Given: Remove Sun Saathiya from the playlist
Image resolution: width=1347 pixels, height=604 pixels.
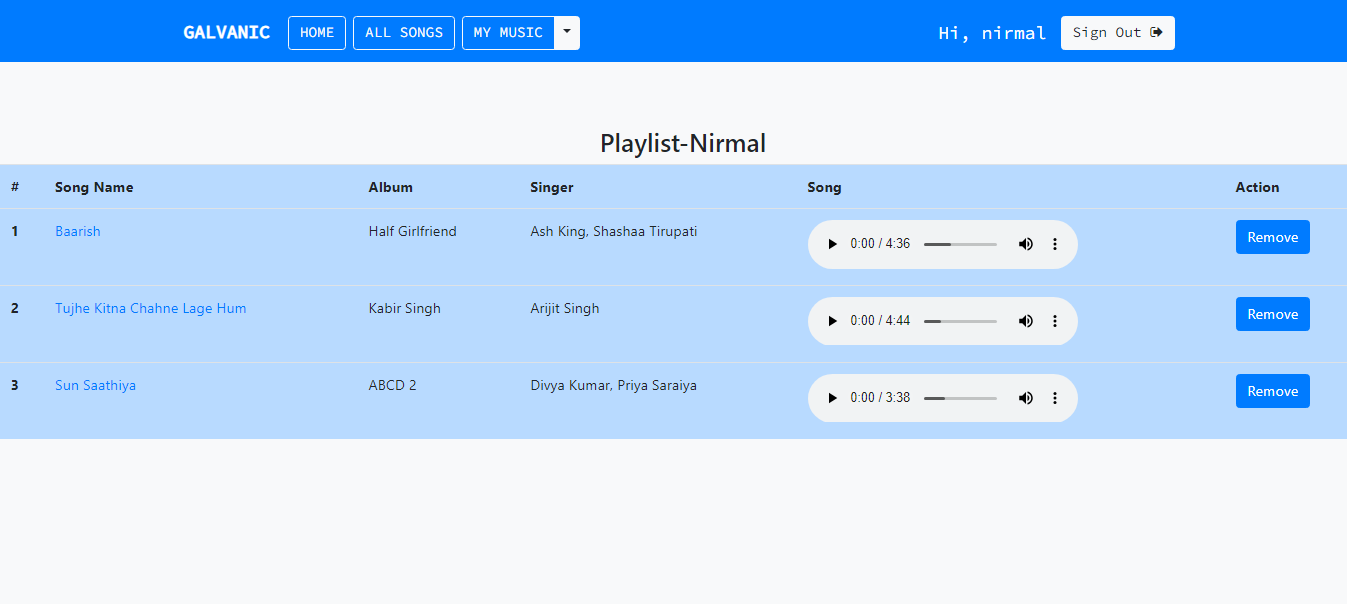Looking at the screenshot, I should click(x=1273, y=391).
